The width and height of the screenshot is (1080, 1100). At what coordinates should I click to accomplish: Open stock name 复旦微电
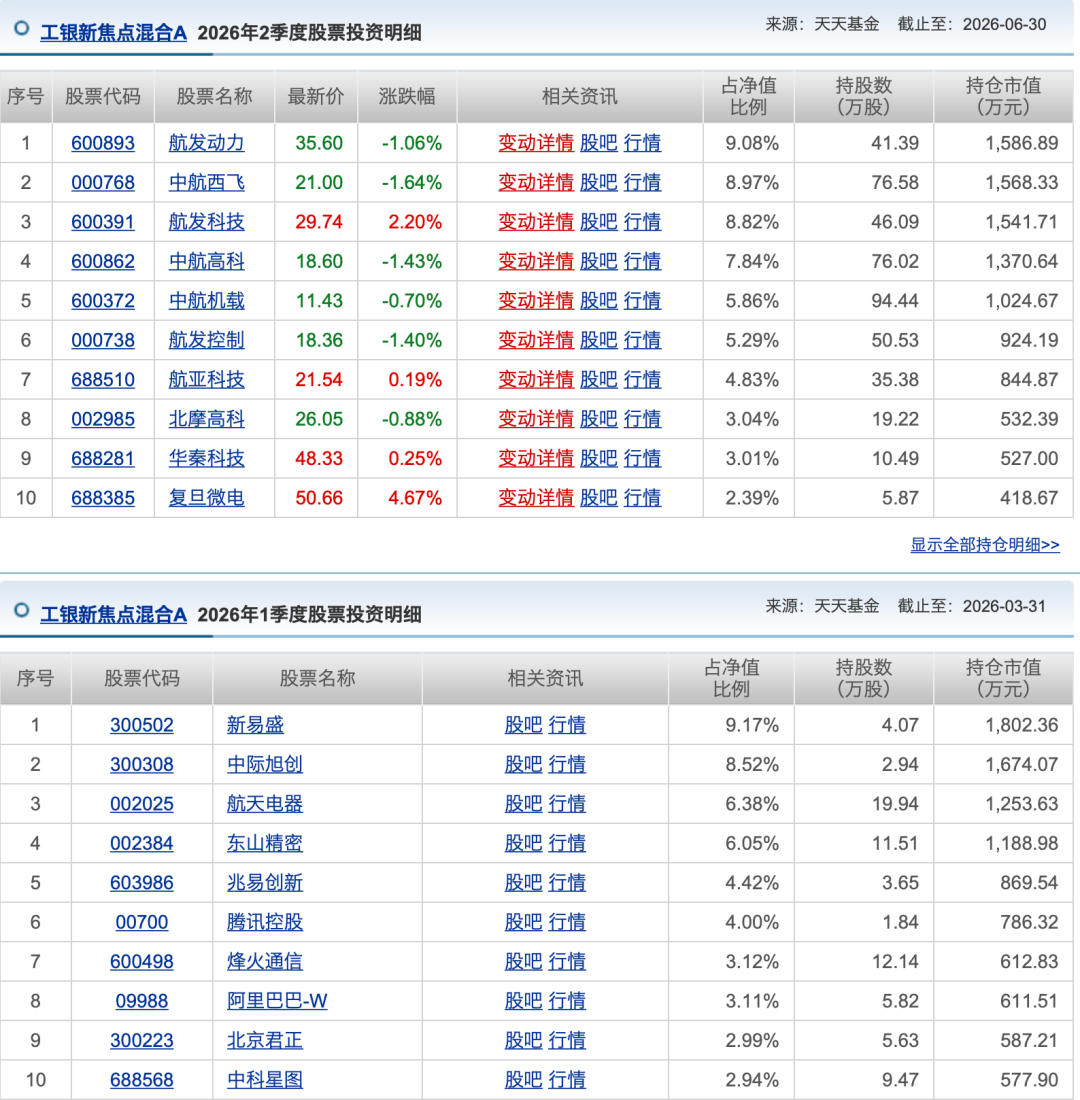206,498
